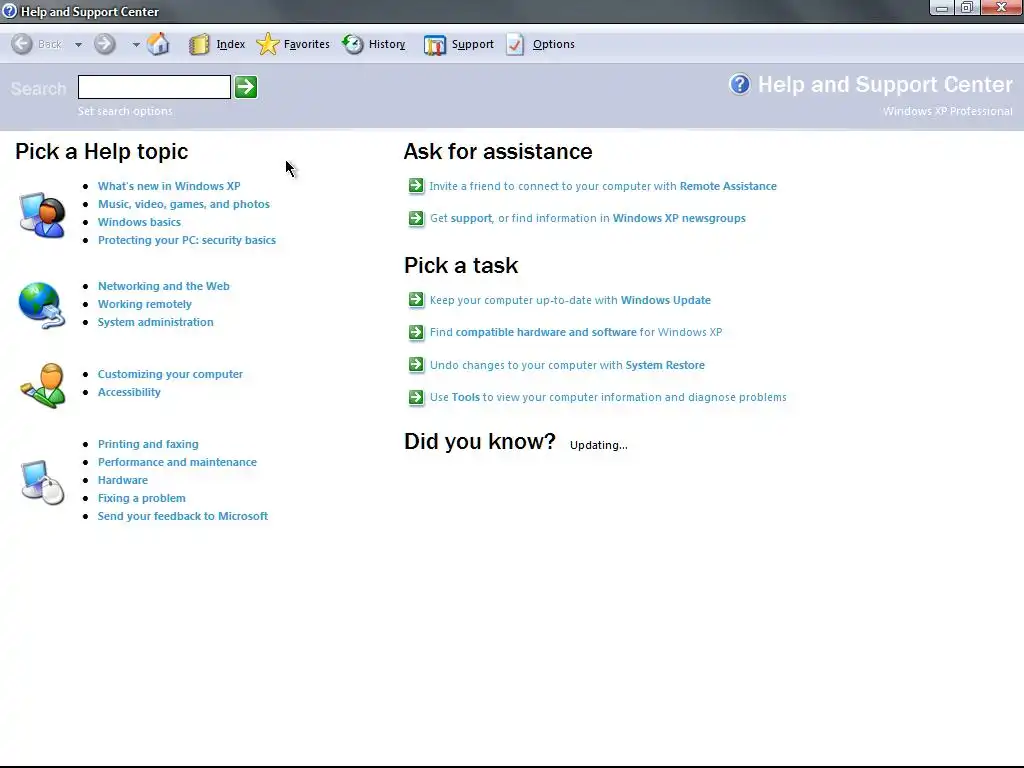The width and height of the screenshot is (1024, 768).
Task: Click green arrow beside Remote Assistance
Action: click(x=416, y=186)
